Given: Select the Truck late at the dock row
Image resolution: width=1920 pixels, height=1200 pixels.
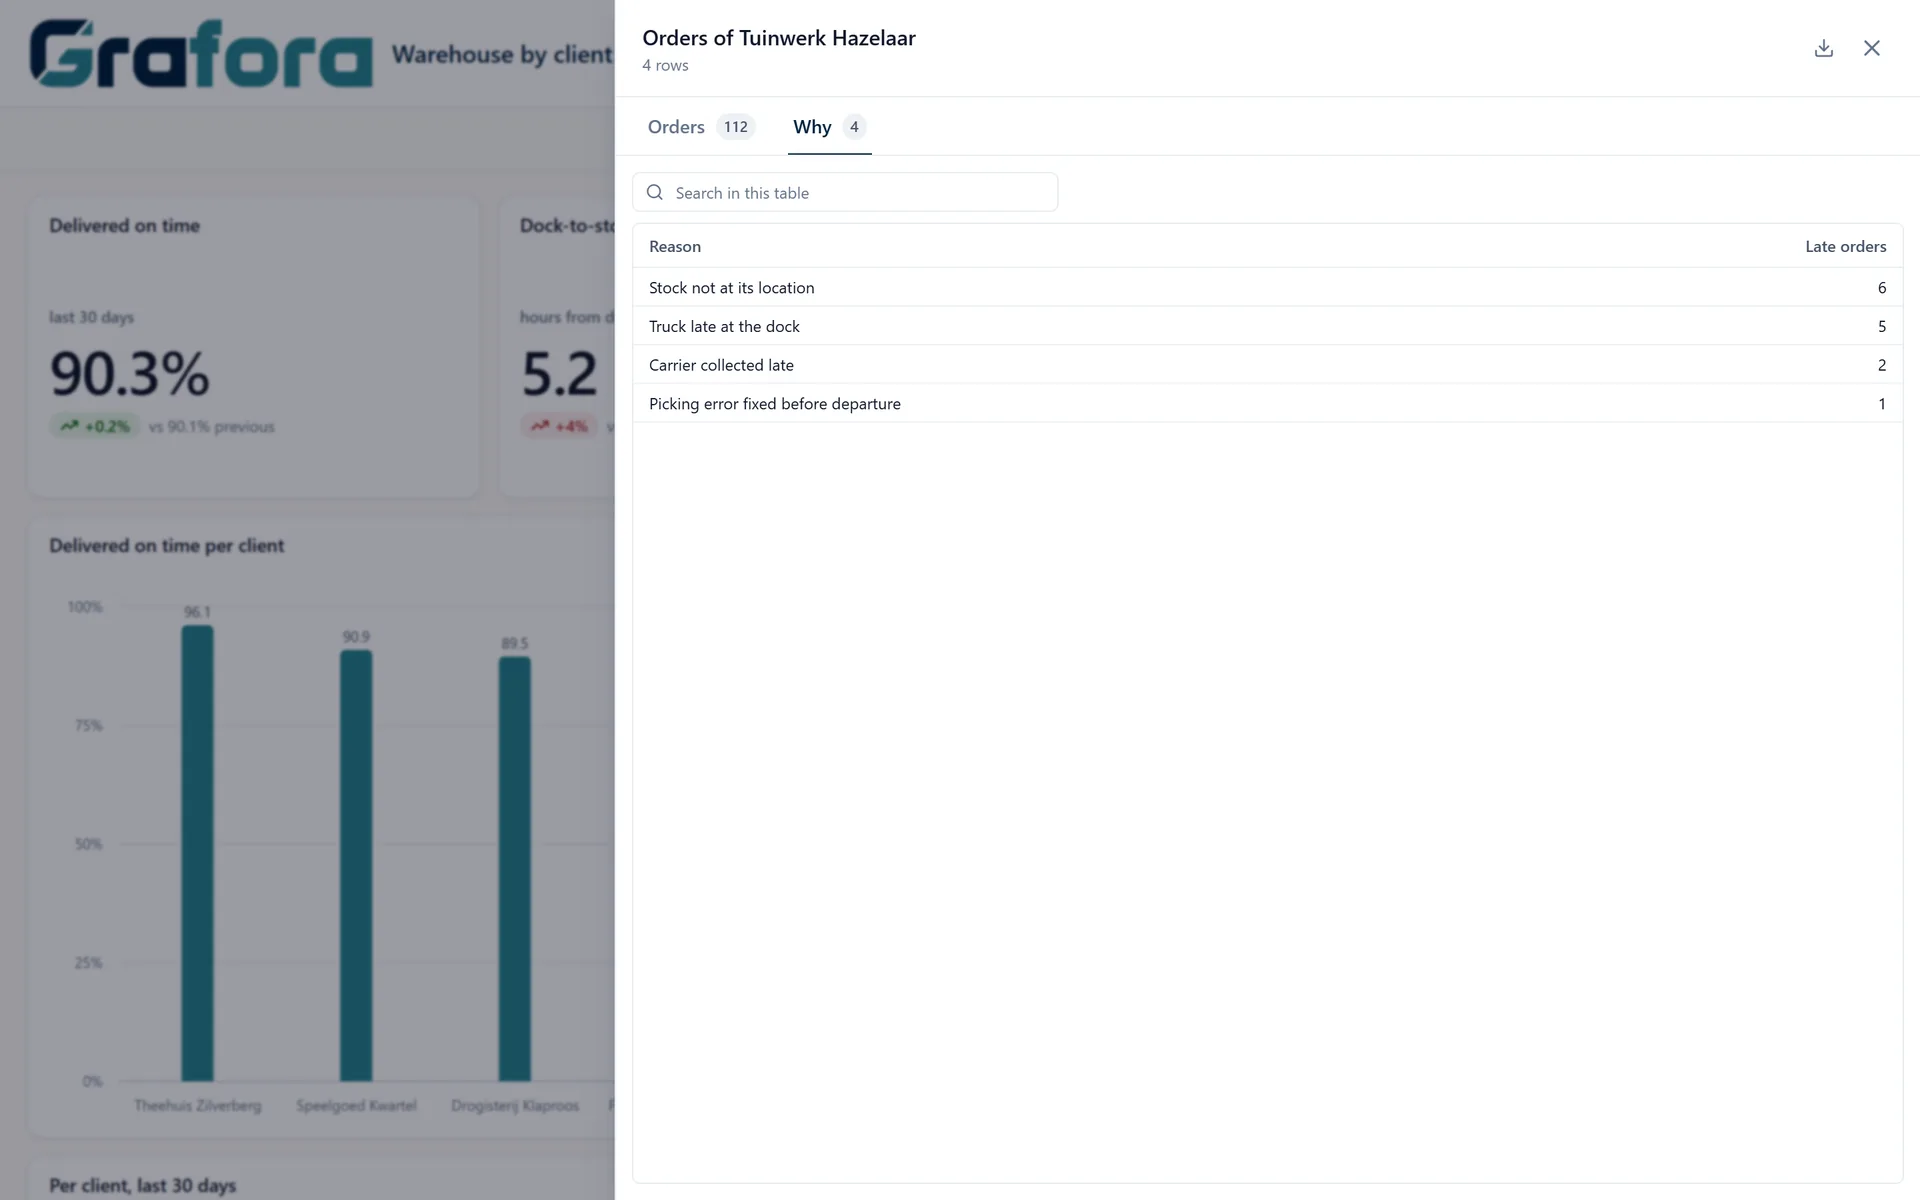Looking at the screenshot, I should 1267,326.
